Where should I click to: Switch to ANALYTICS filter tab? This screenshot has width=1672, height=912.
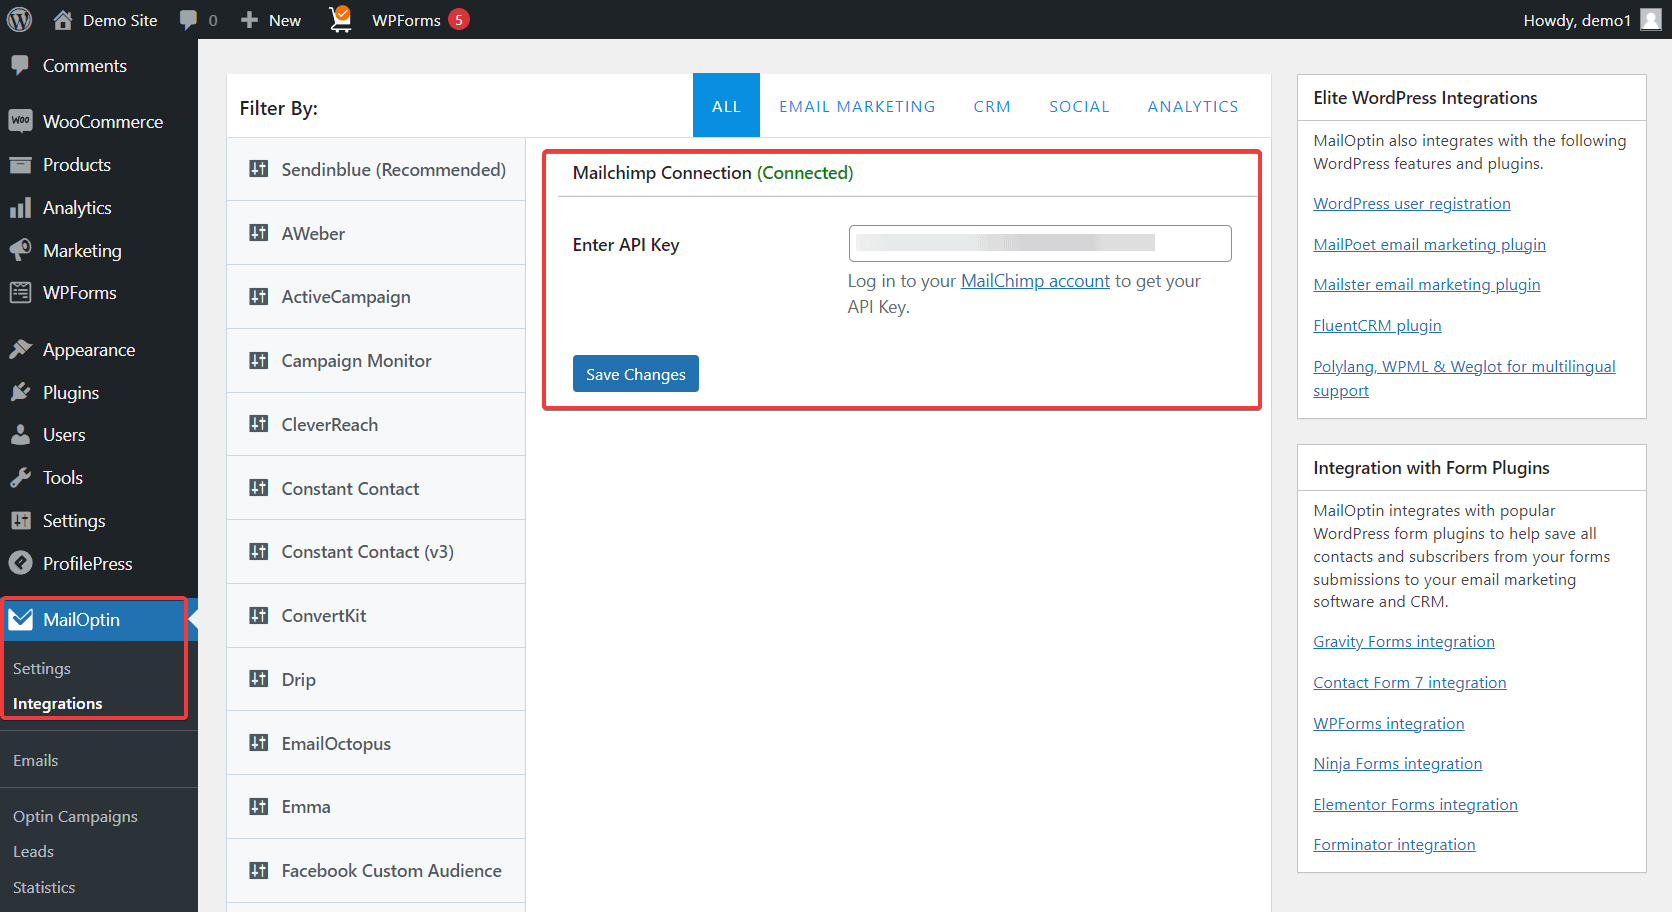coord(1193,106)
